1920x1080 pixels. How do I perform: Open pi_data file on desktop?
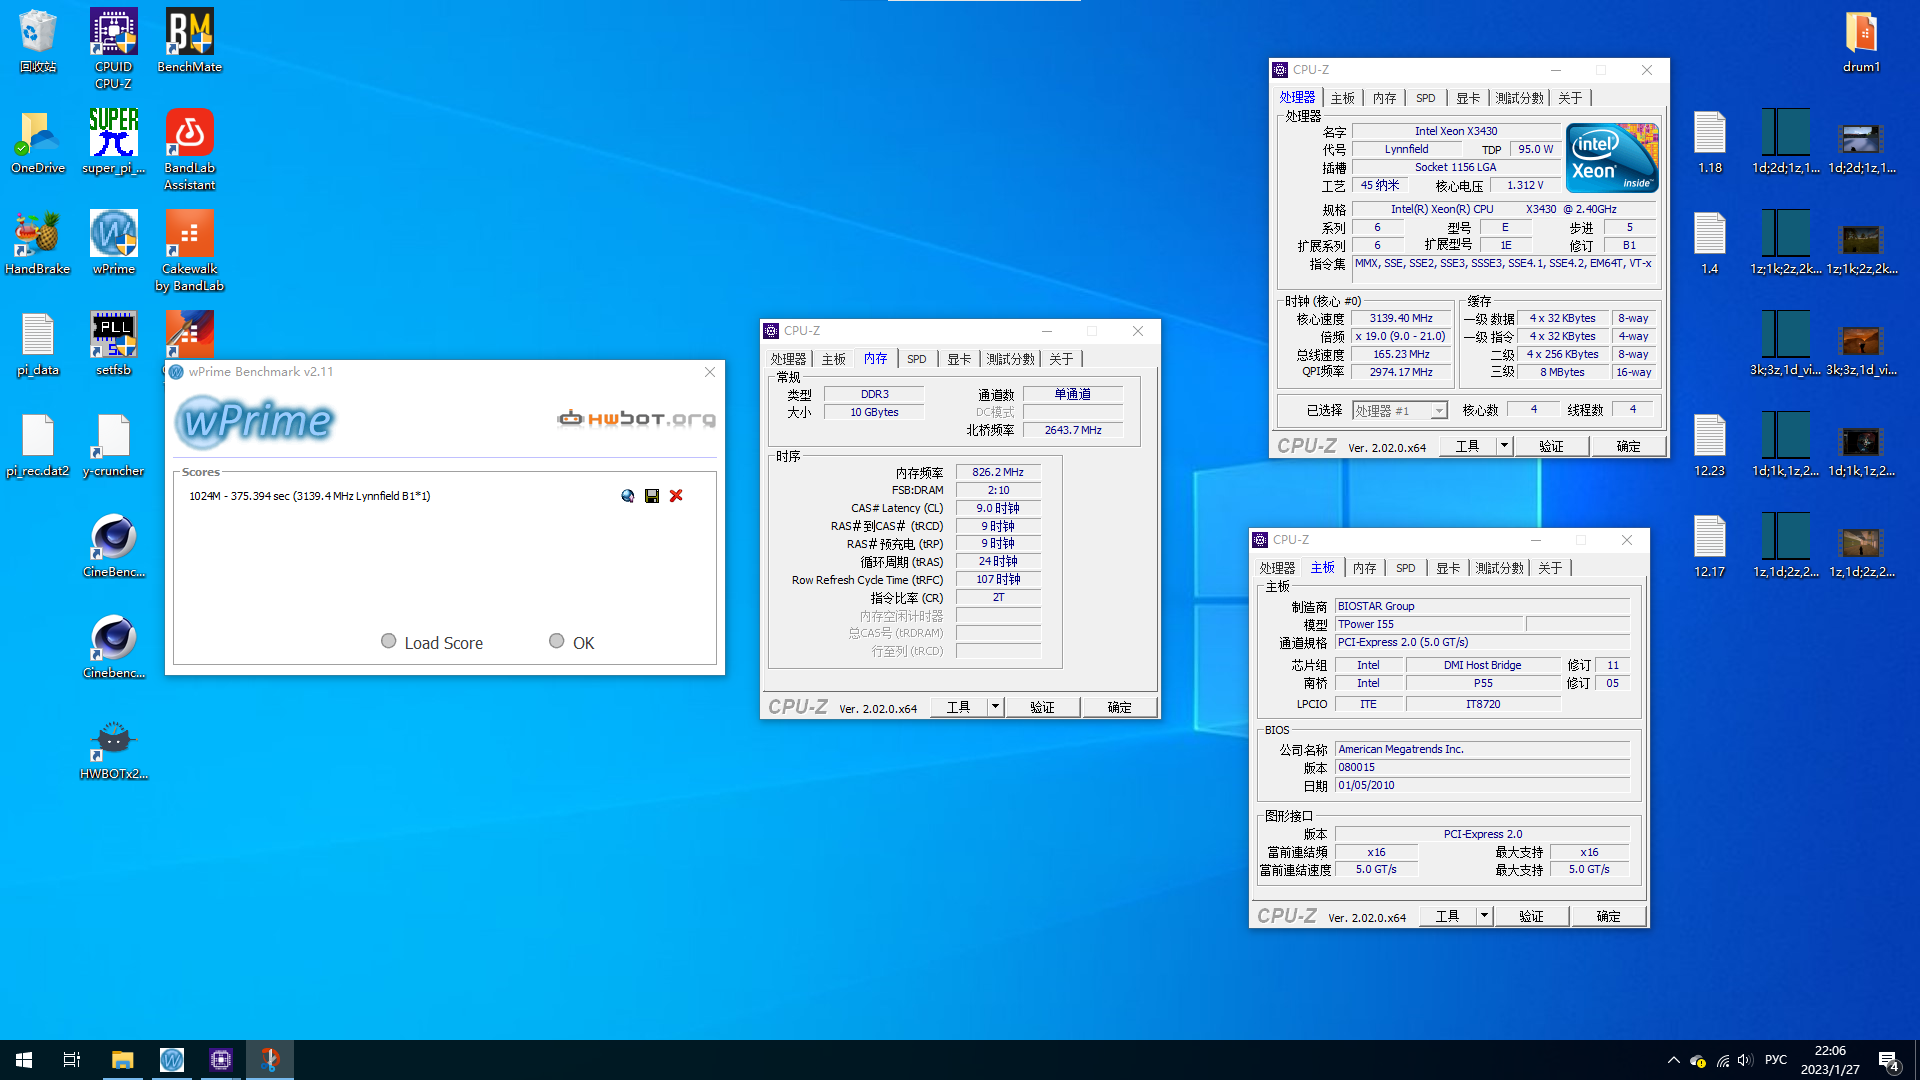coord(38,344)
